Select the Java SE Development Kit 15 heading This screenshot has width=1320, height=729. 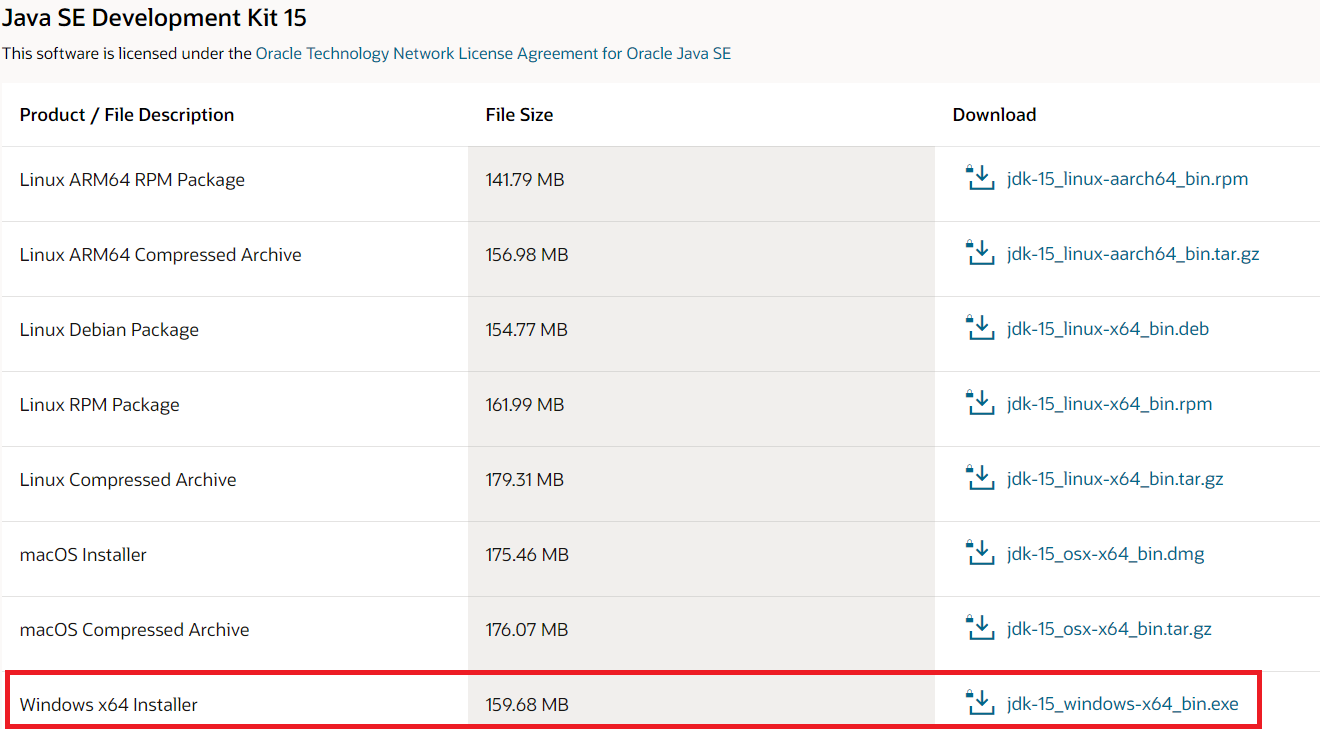point(154,18)
